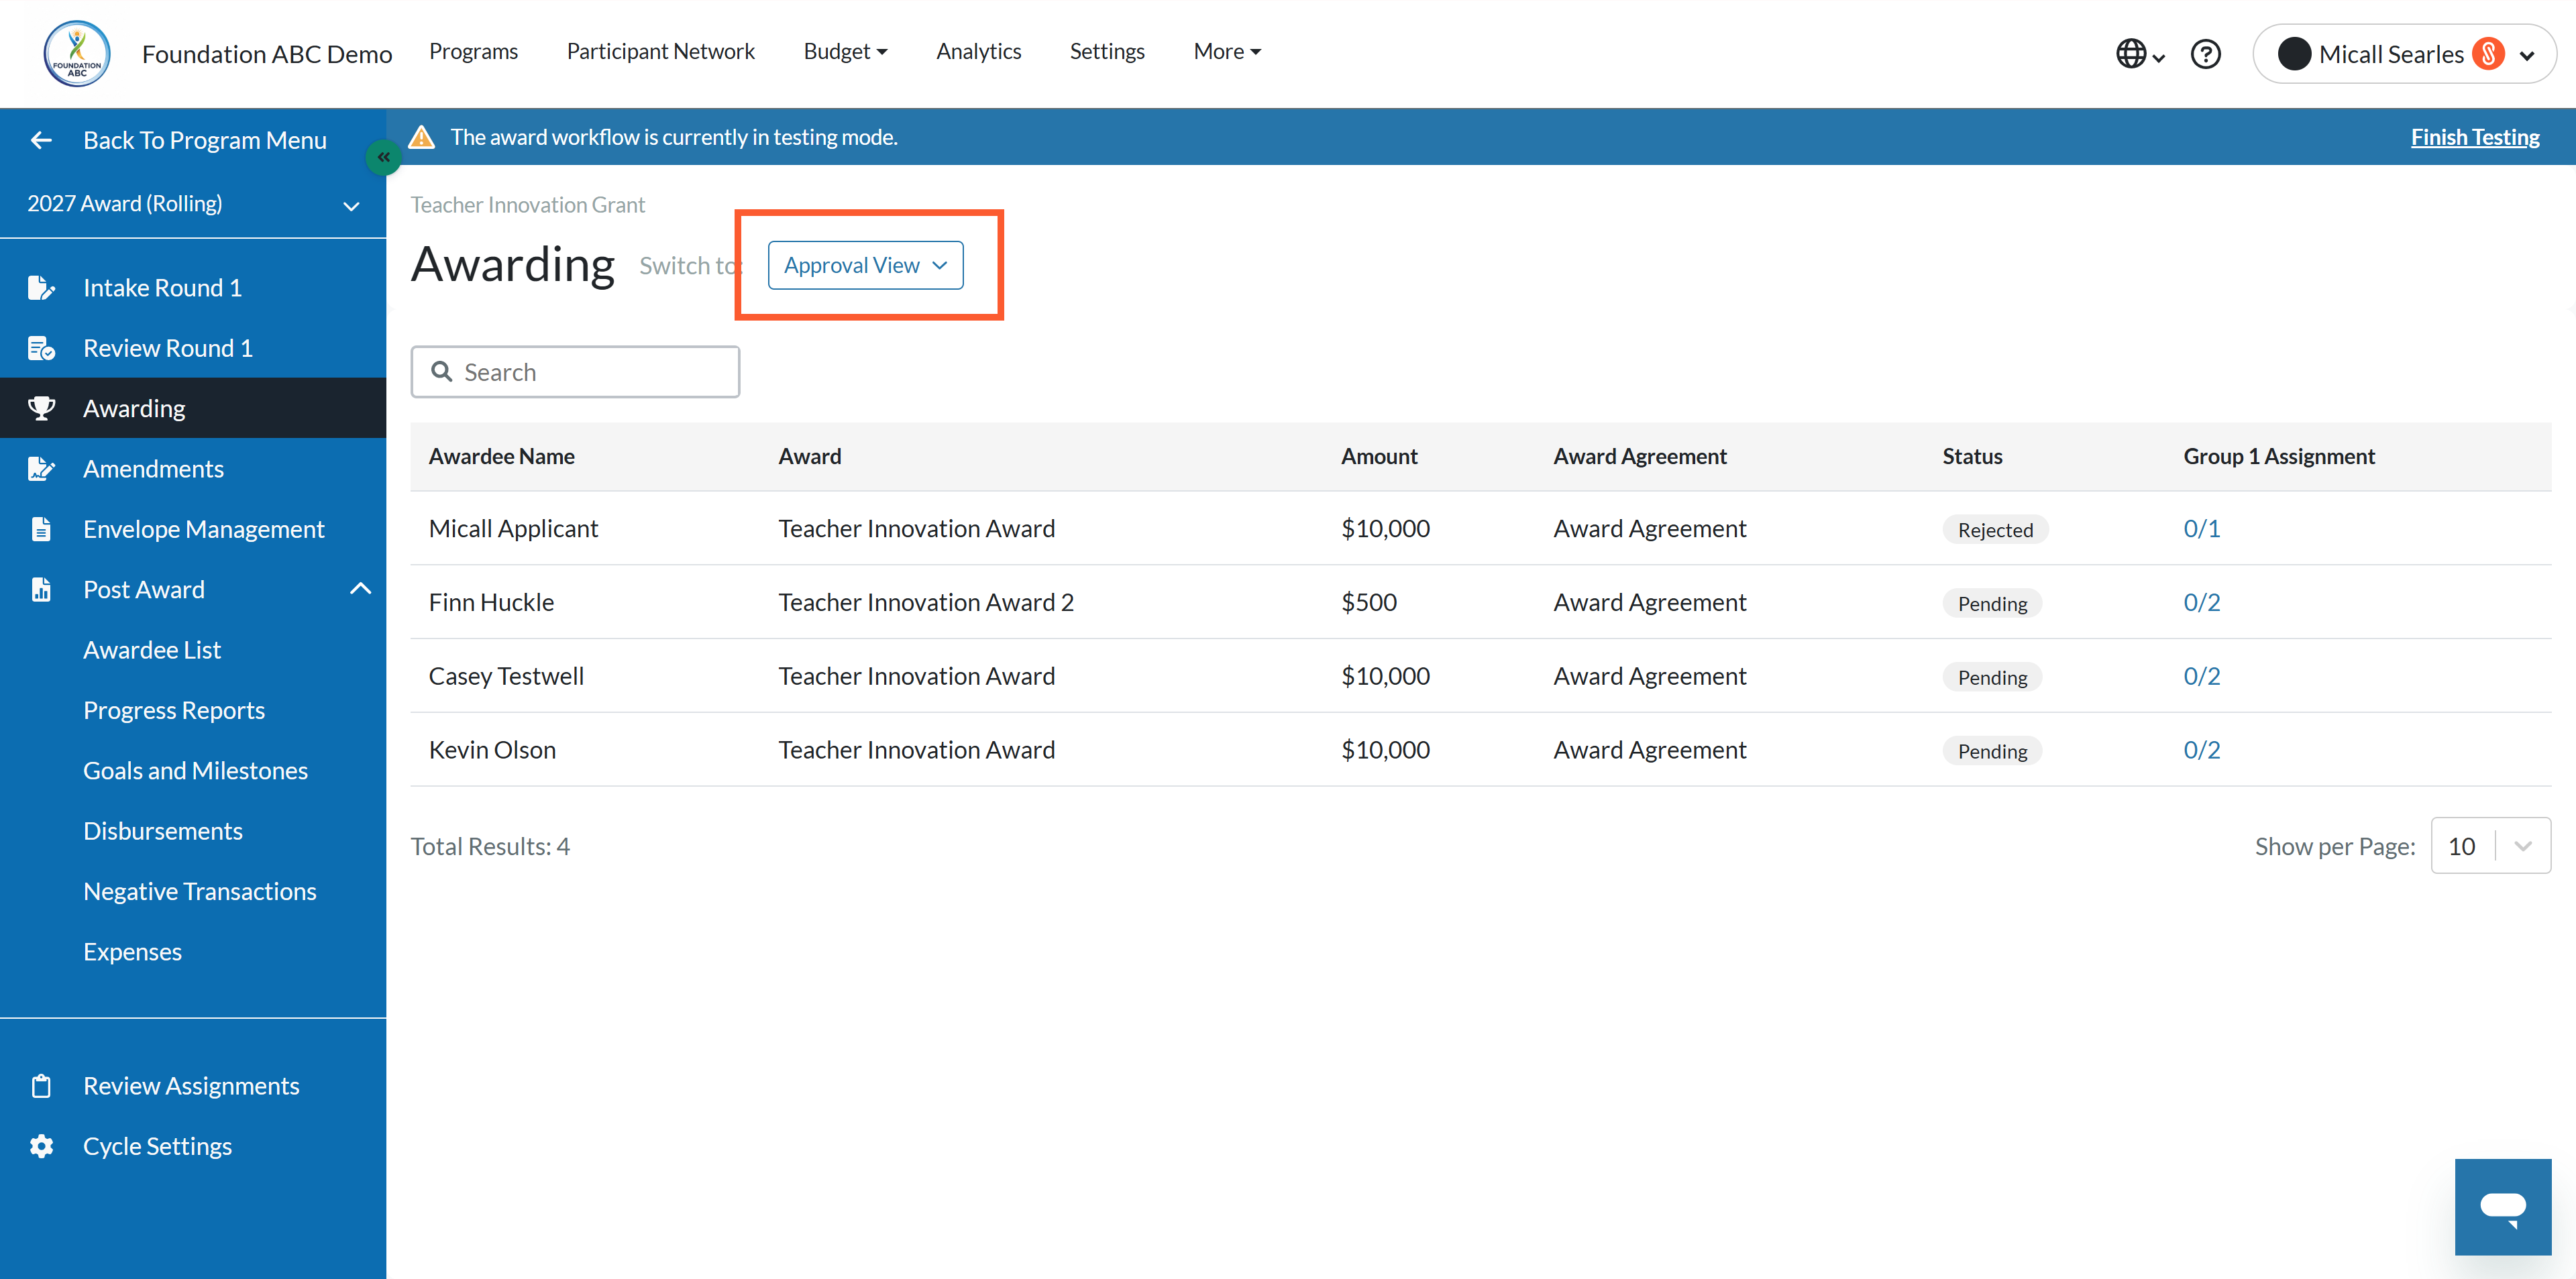The height and width of the screenshot is (1279, 2576).
Task: Open the language globe selector
Action: pyautogui.click(x=2139, y=54)
